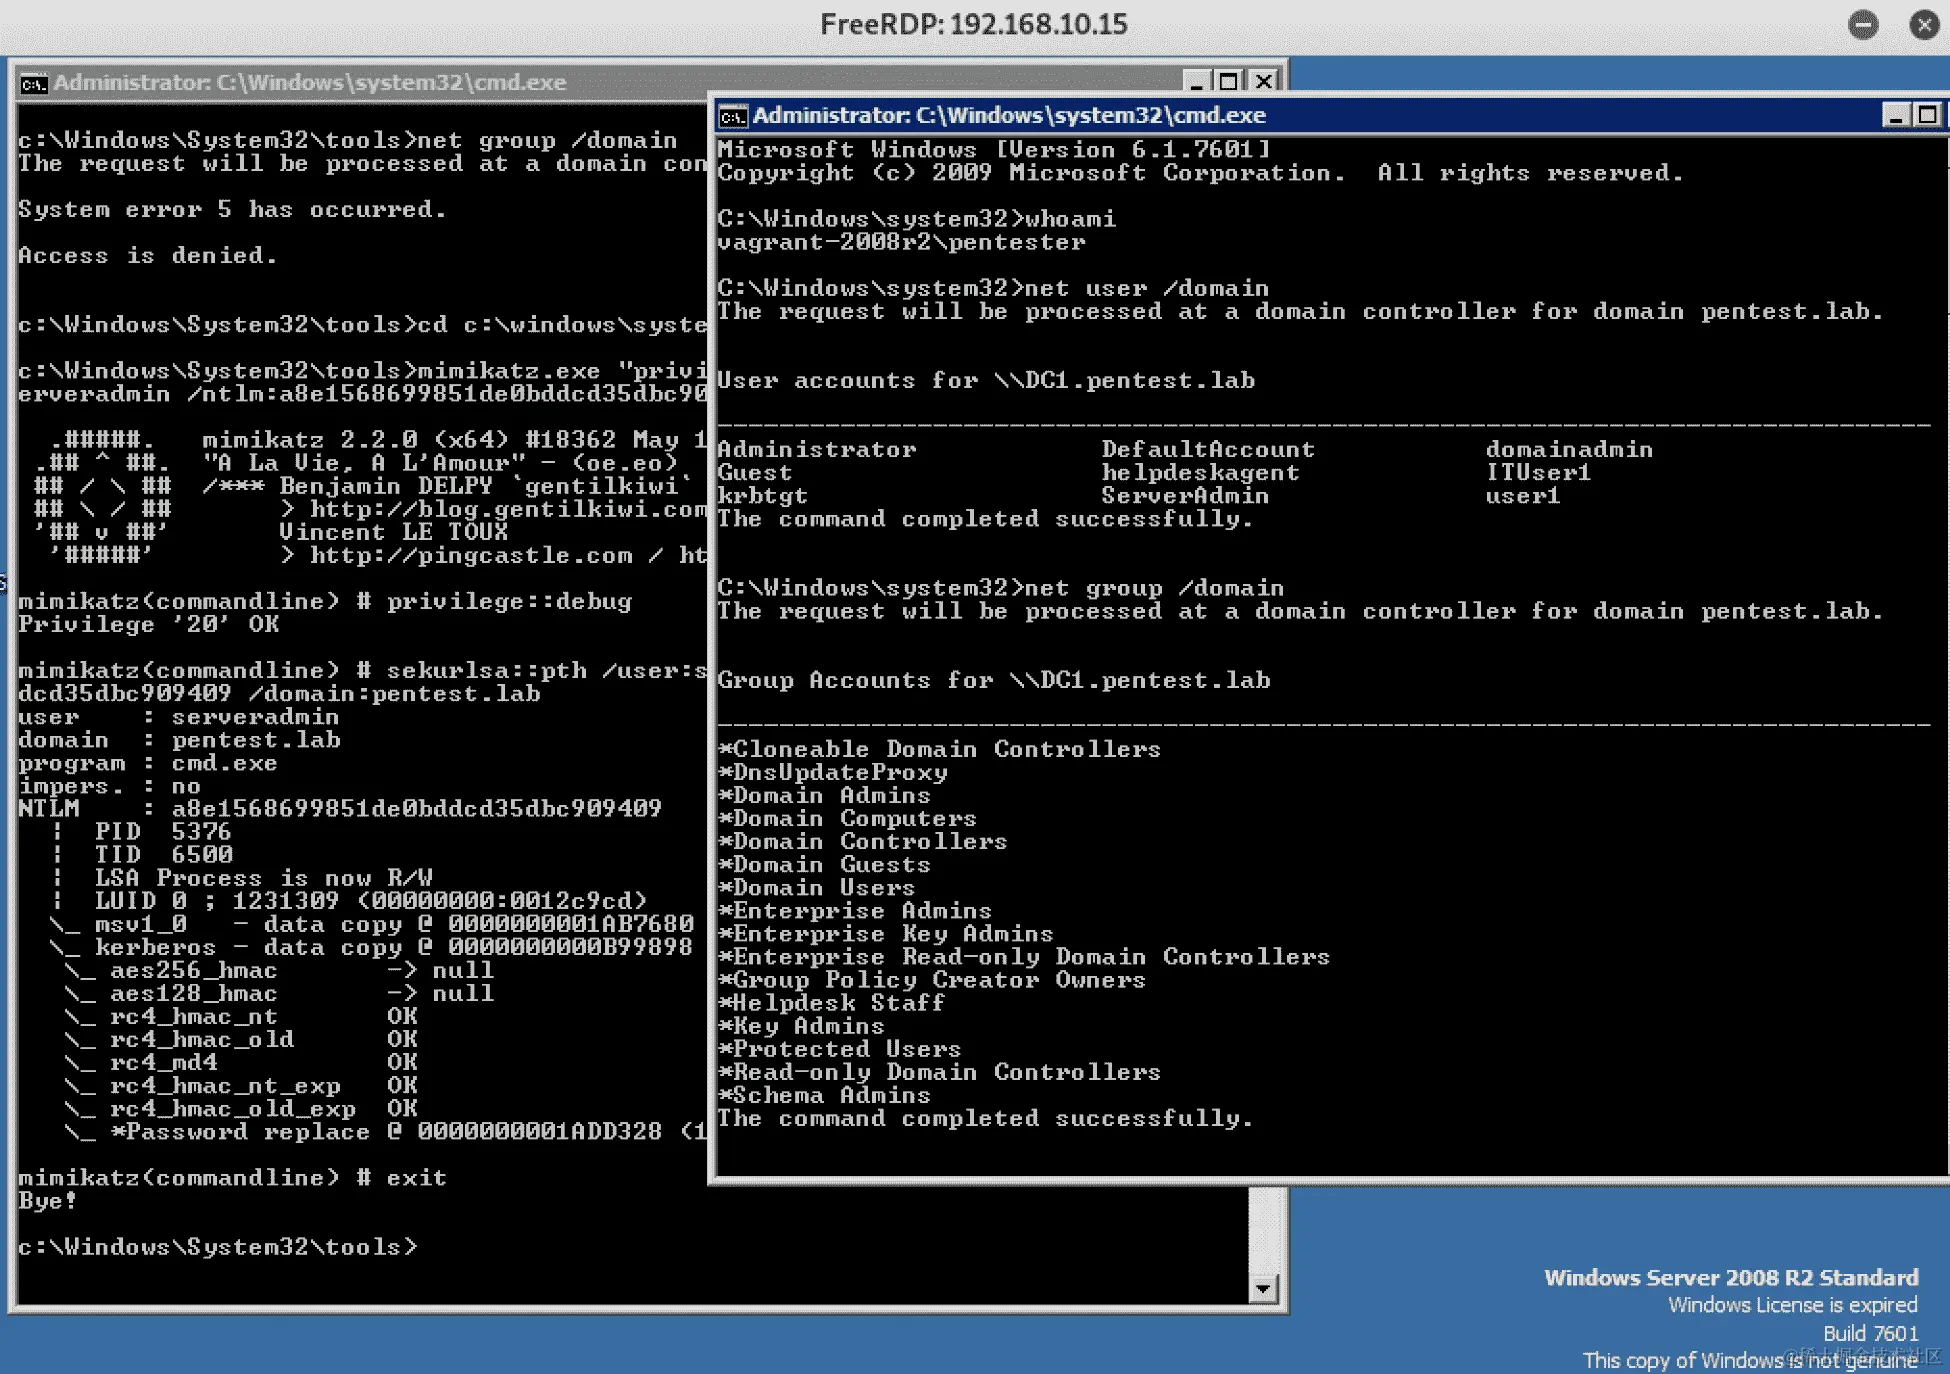Image resolution: width=1950 pixels, height=1374 pixels.
Task: Minimize the background mimikatz cmd window
Action: 1196,82
